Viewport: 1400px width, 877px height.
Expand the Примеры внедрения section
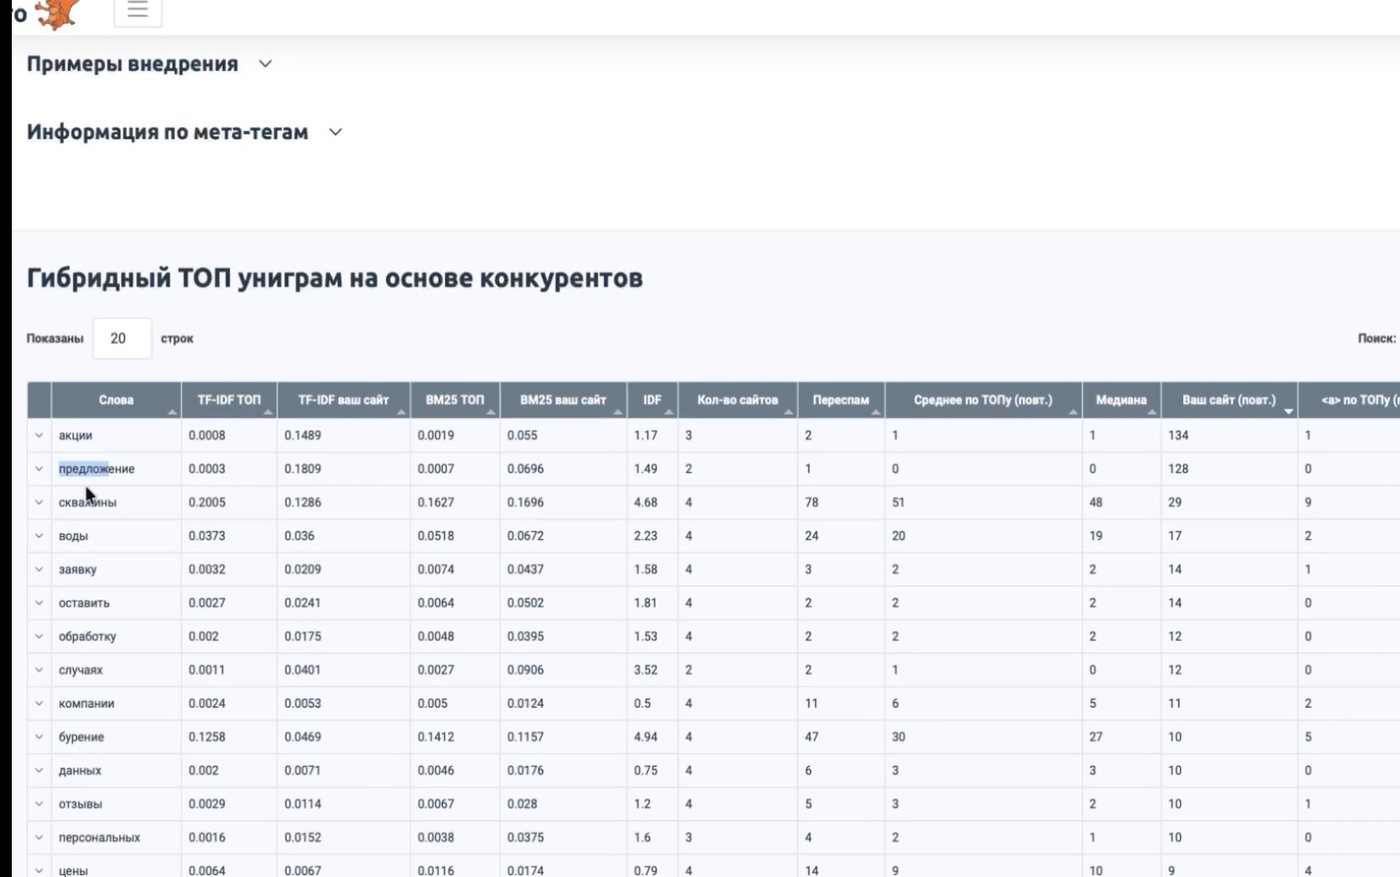coord(265,64)
